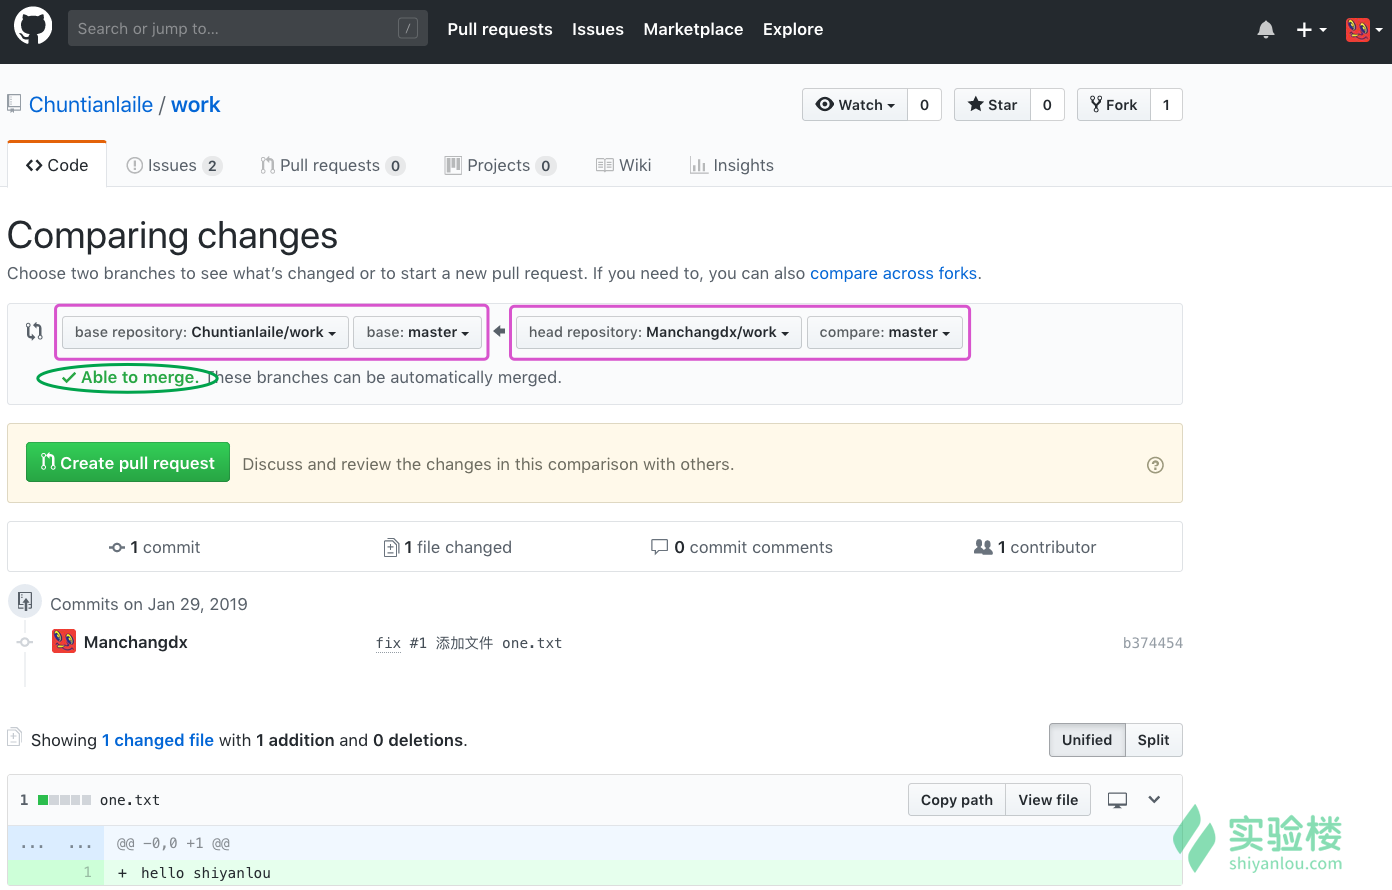Open the plus create-new menu
Screen dimensions: 1392x890
click(x=1311, y=30)
